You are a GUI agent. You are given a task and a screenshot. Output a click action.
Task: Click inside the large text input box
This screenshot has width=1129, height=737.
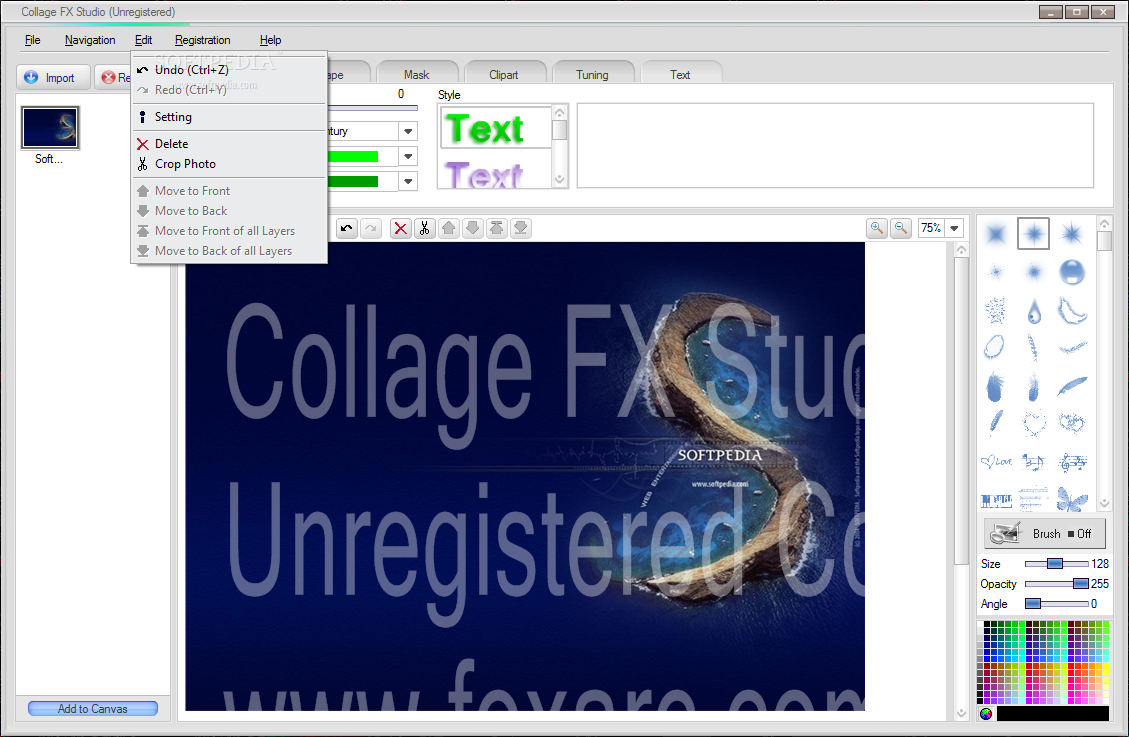pyautogui.click(x=835, y=145)
